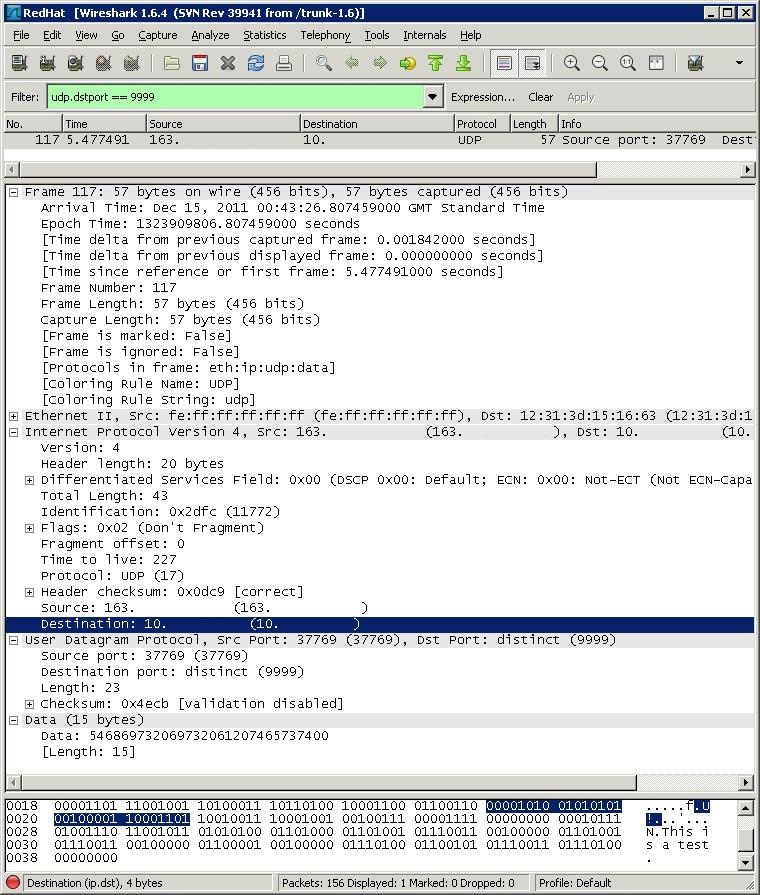Zoom in the packet text
Screen dimensions: 760x895
pyautogui.click(x=572, y=63)
